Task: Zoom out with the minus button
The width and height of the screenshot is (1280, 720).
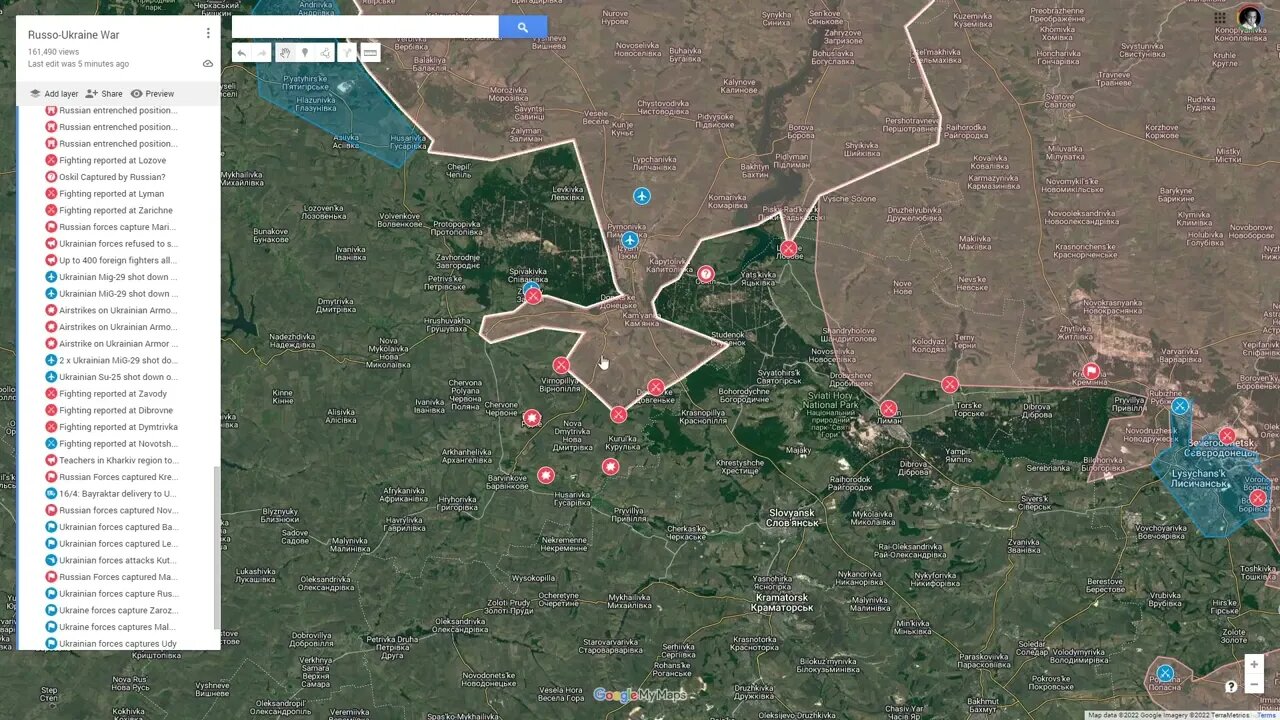Action: coord(1254,685)
